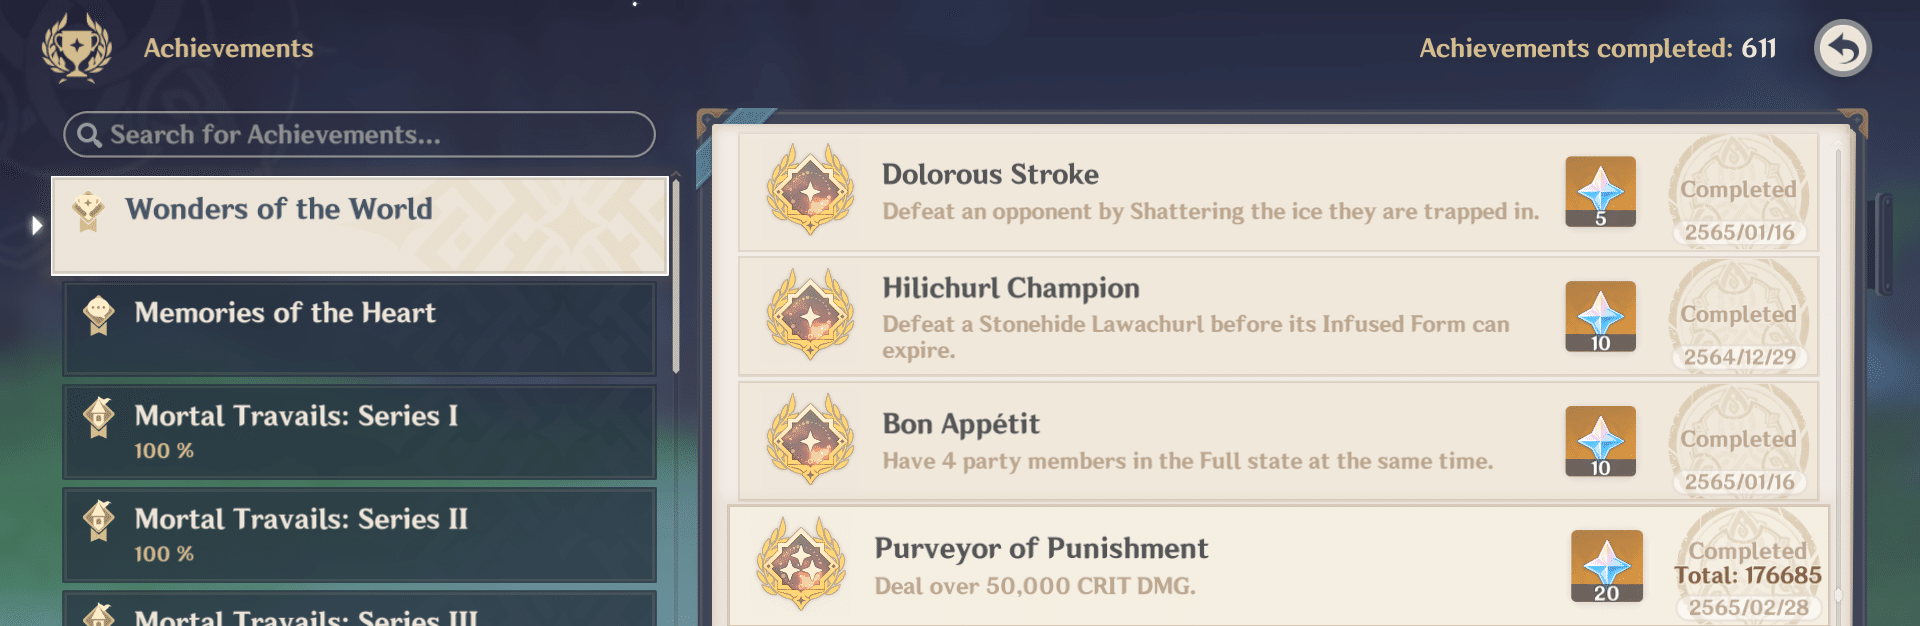The width and height of the screenshot is (1920, 626).
Task: Click the search magnifier icon
Action: click(89, 135)
